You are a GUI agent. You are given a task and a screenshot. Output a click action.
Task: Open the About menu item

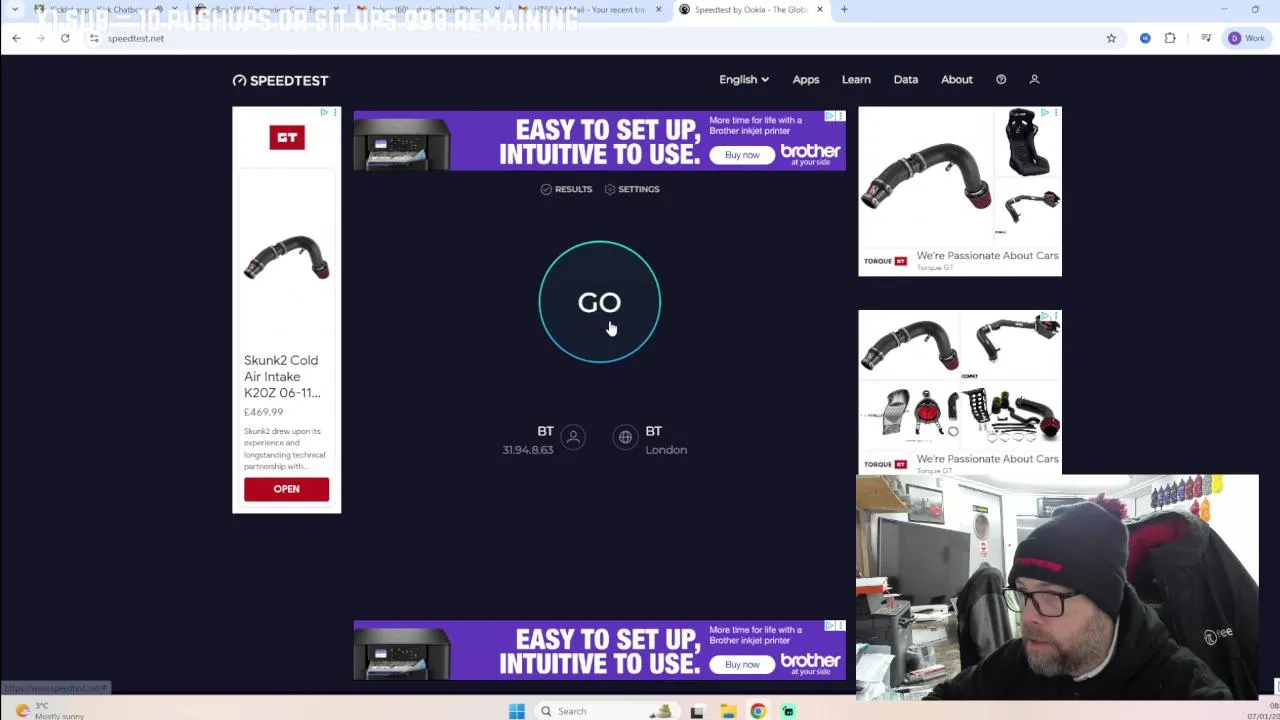coord(957,79)
